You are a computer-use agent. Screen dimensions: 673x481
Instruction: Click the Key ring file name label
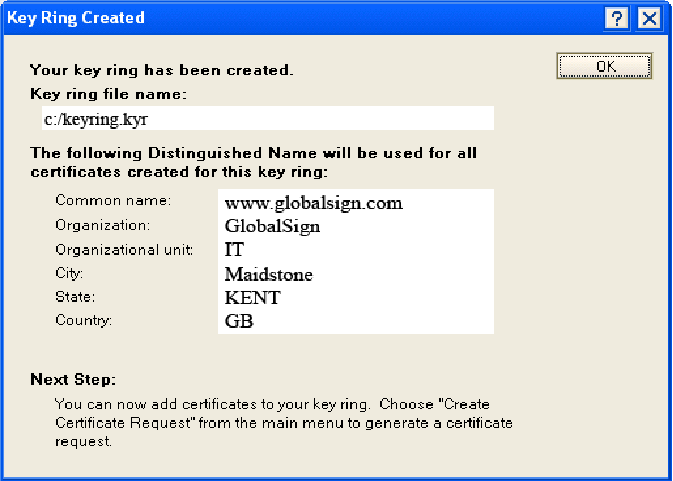pos(109,94)
